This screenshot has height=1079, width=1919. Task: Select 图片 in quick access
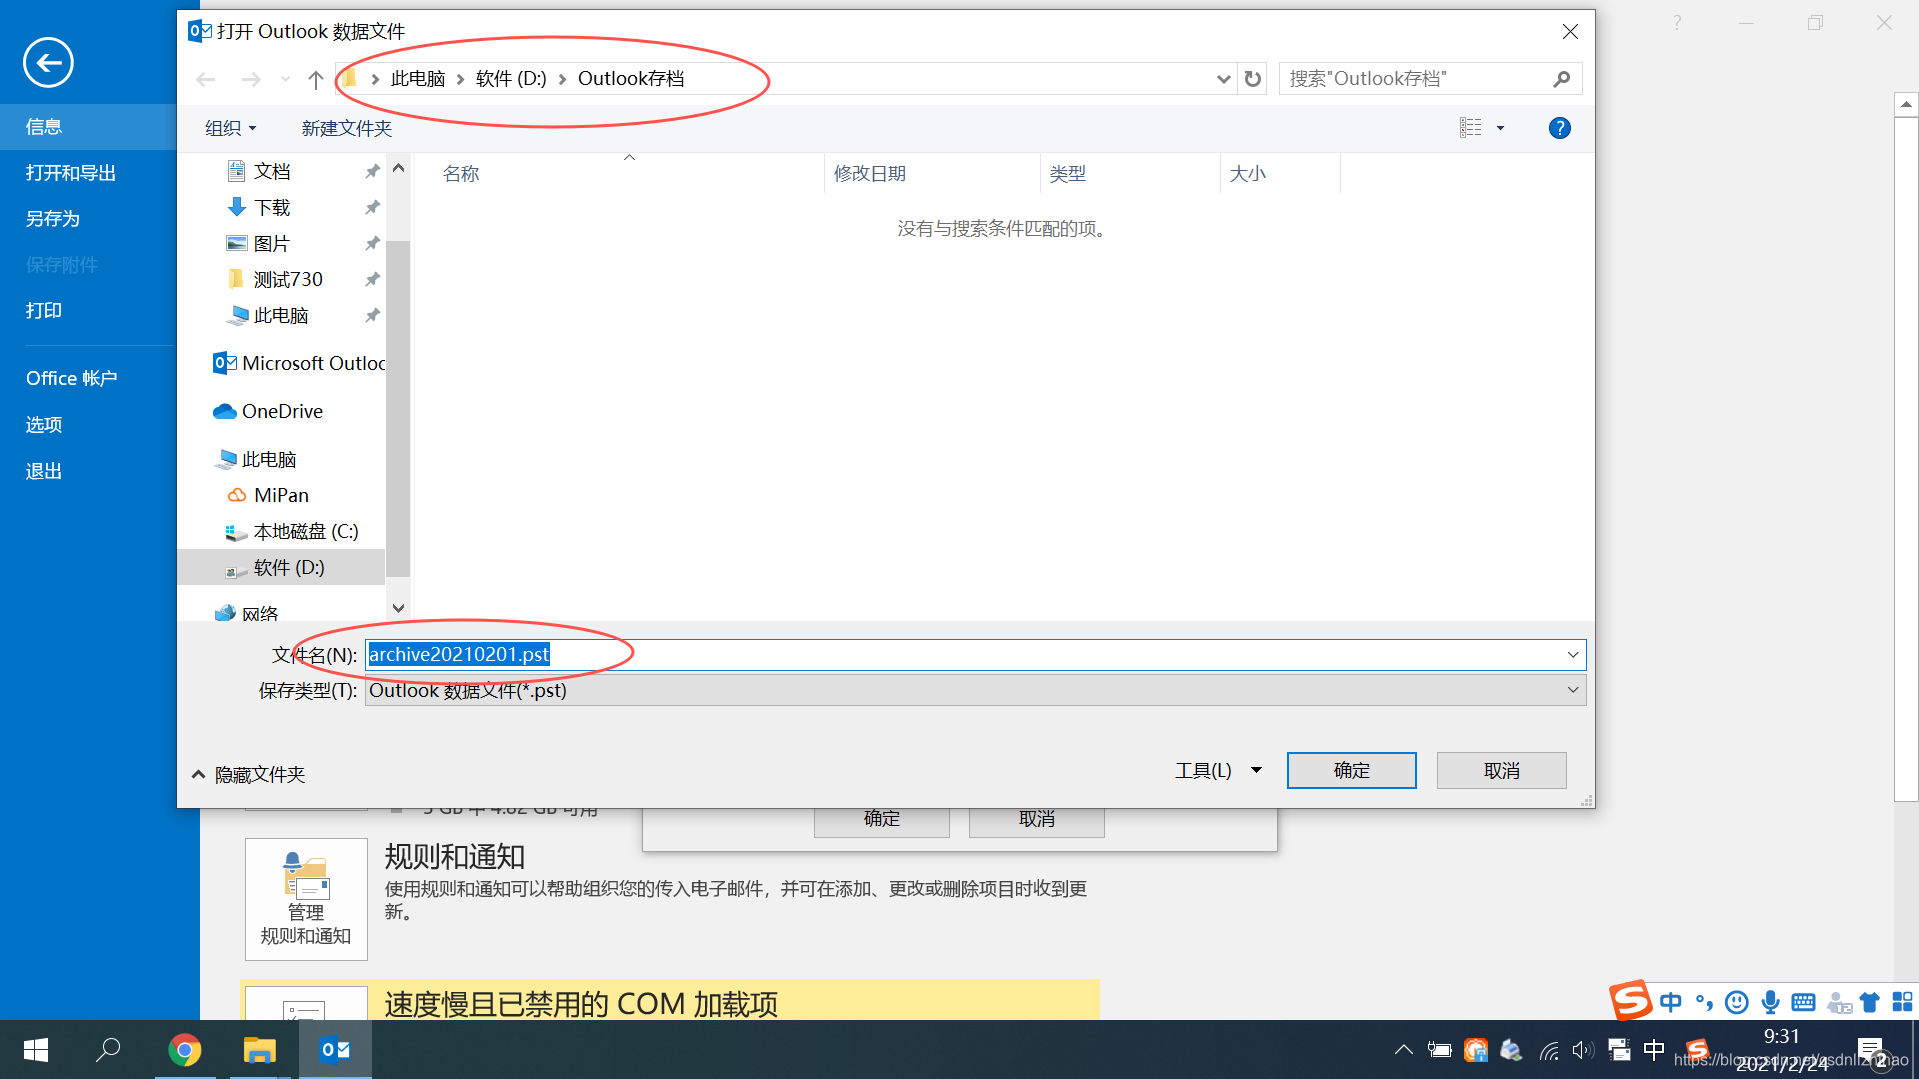[272, 244]
